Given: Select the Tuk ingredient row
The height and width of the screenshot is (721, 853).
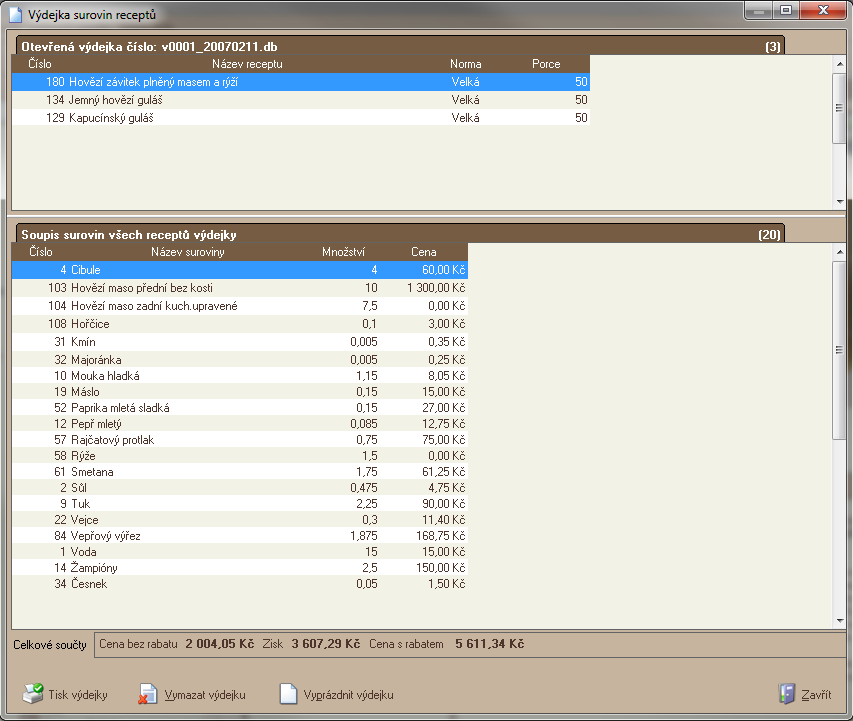Looking at the screenshot, I should pos(239,504).
